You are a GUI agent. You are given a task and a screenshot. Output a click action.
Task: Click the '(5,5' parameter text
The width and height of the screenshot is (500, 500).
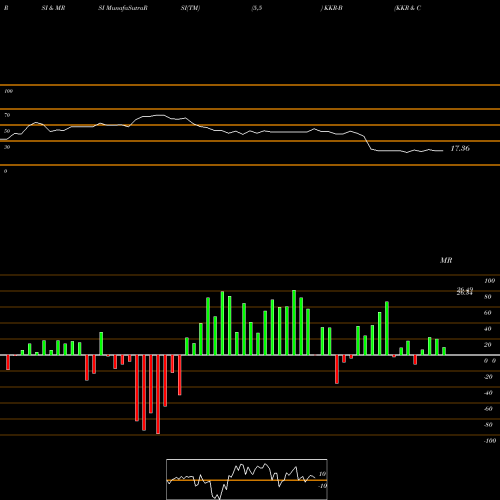pos(257,8)
